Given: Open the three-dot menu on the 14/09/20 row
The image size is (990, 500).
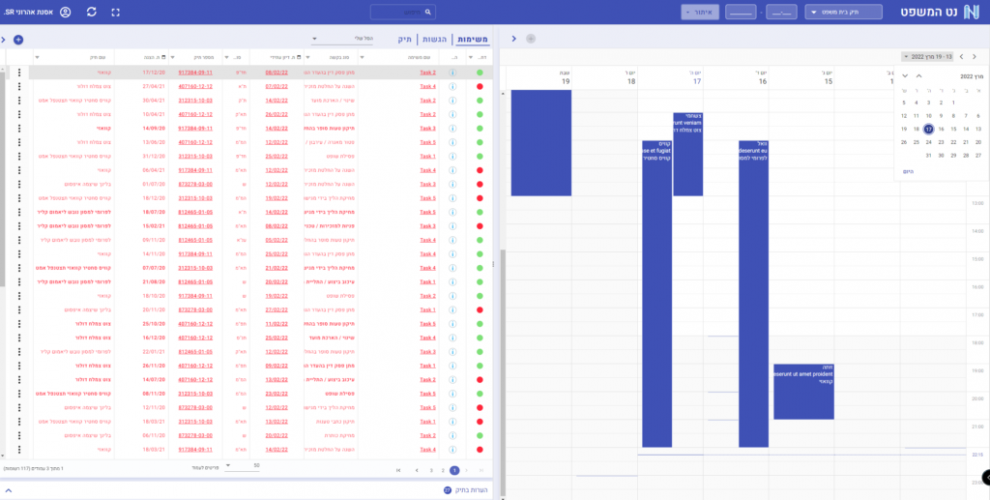Looking at the screenshot, I should pos(20,128).
